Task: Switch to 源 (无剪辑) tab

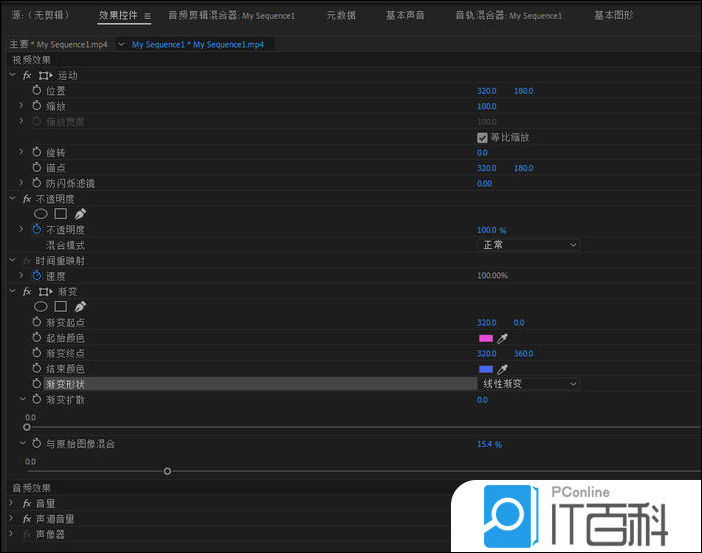Action: tap(41, 16)
